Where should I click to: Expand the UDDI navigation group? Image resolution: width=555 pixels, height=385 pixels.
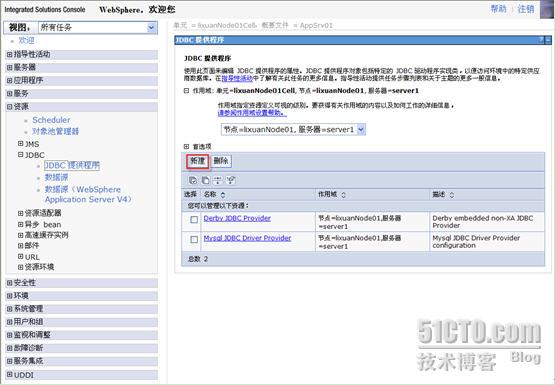tap(10, 374)
